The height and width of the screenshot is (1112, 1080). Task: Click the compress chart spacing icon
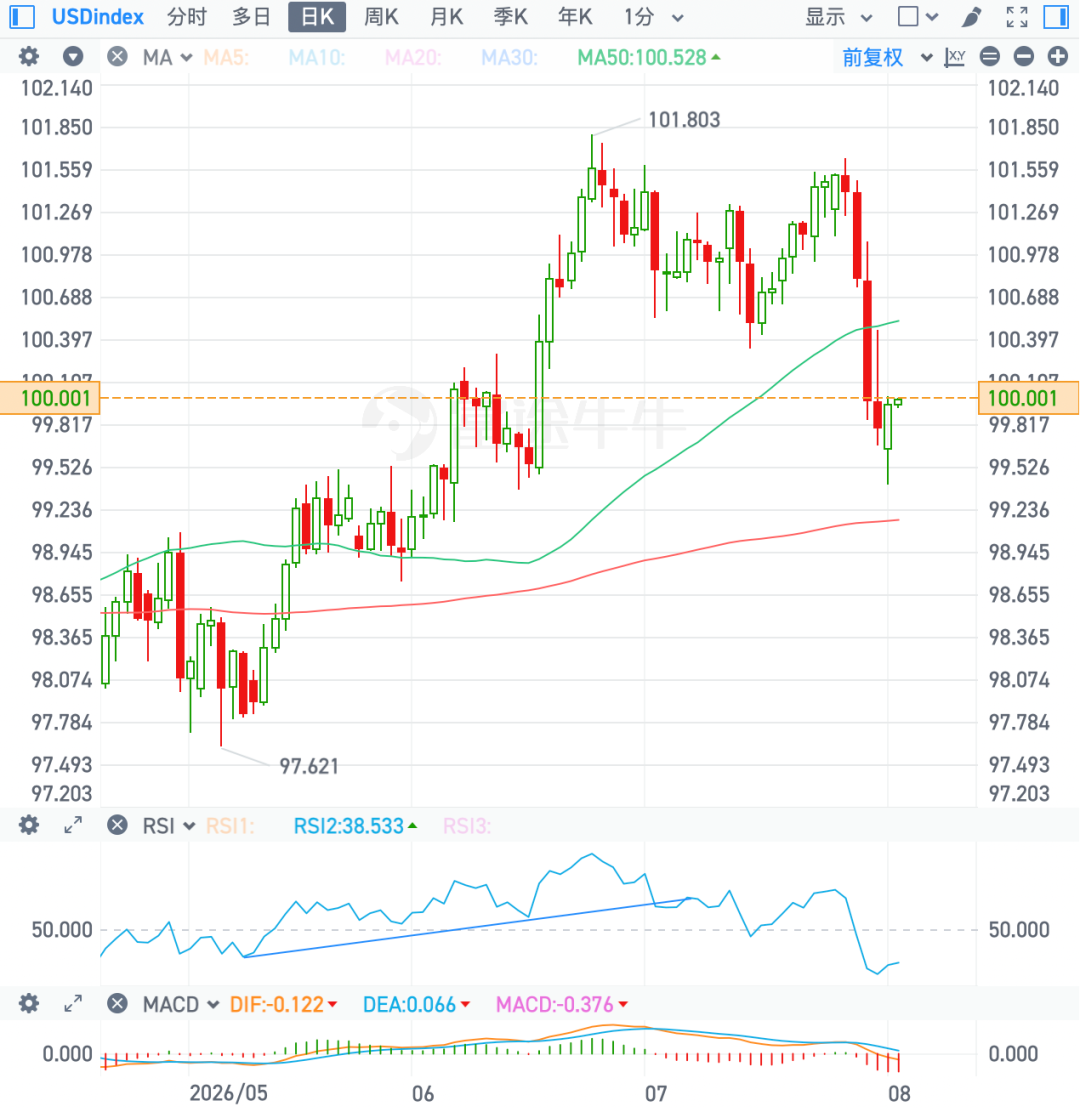point(990,57)
